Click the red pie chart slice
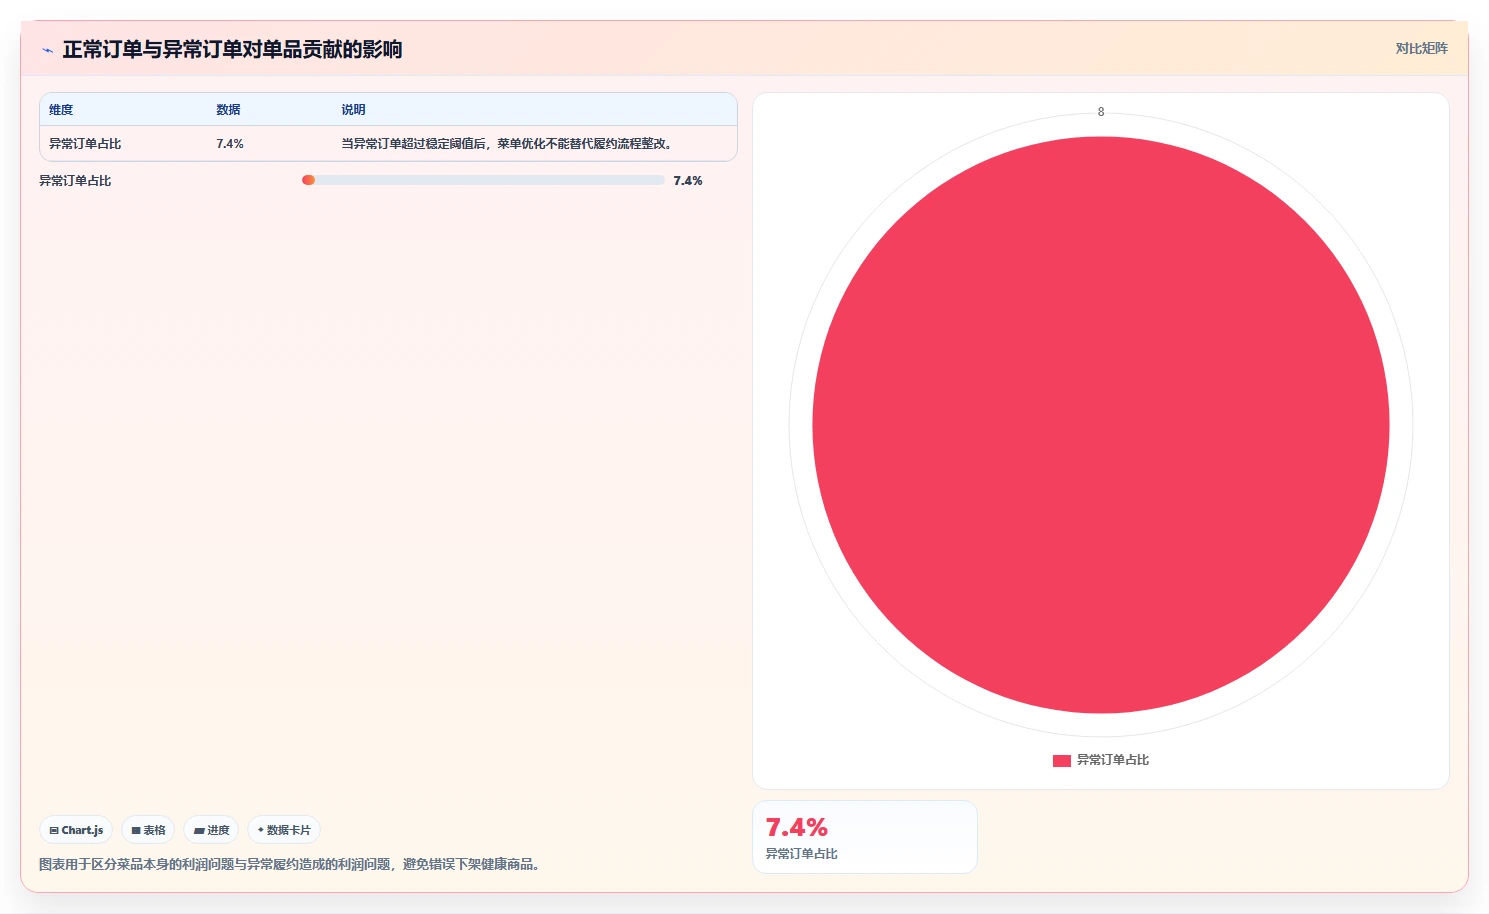The image size is (1489, 914). point(1100,425)
